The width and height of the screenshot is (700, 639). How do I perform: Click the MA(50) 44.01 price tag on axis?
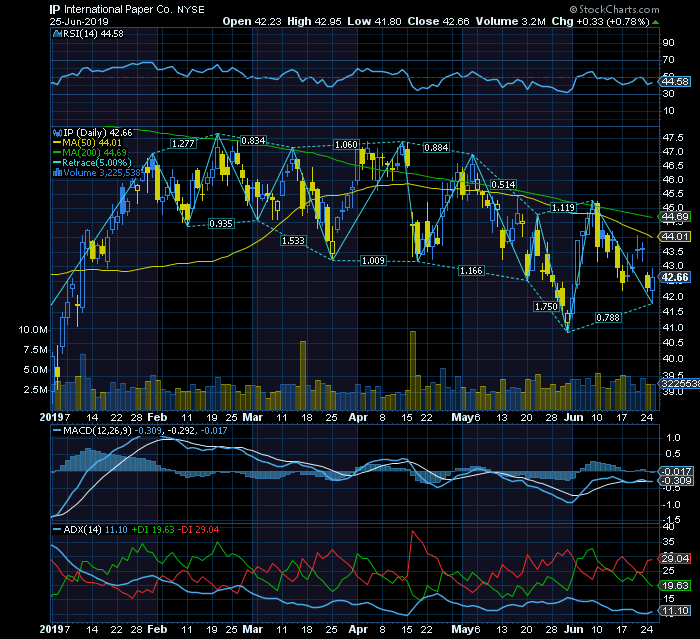675,237
